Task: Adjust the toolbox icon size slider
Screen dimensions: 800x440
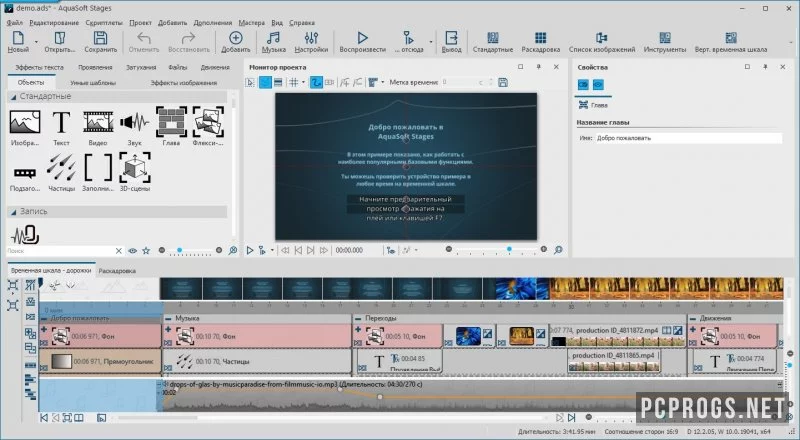Action: (190, 250)
